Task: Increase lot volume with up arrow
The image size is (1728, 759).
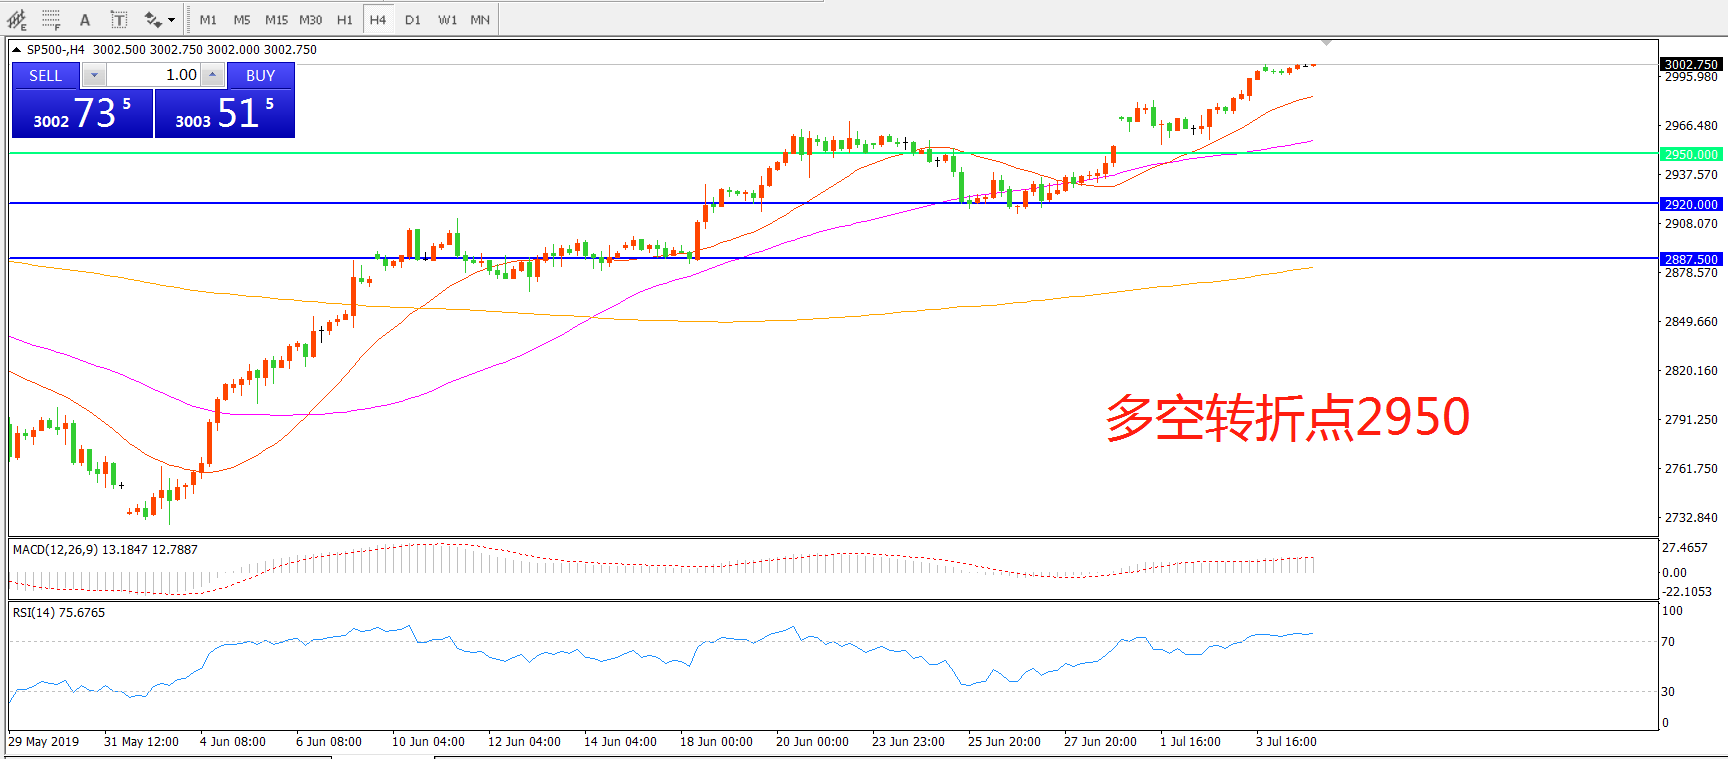Action: (212, 75)
